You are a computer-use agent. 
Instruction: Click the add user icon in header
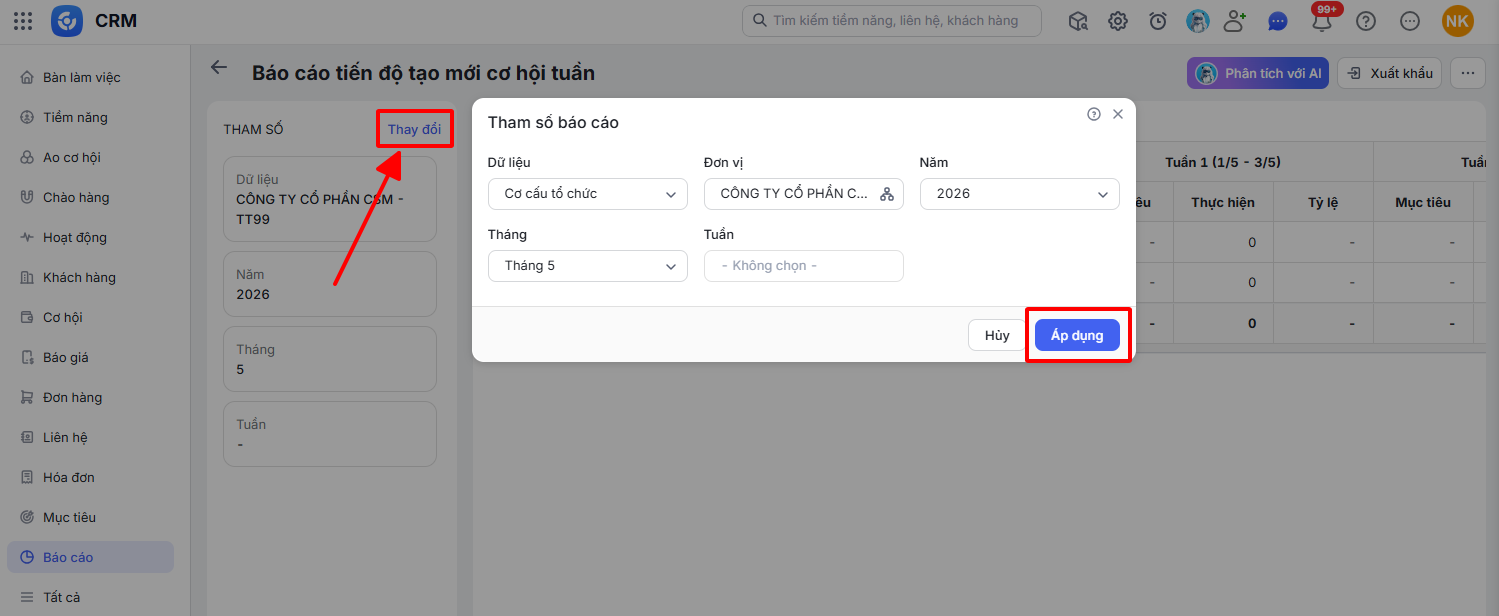(1236, 20)
